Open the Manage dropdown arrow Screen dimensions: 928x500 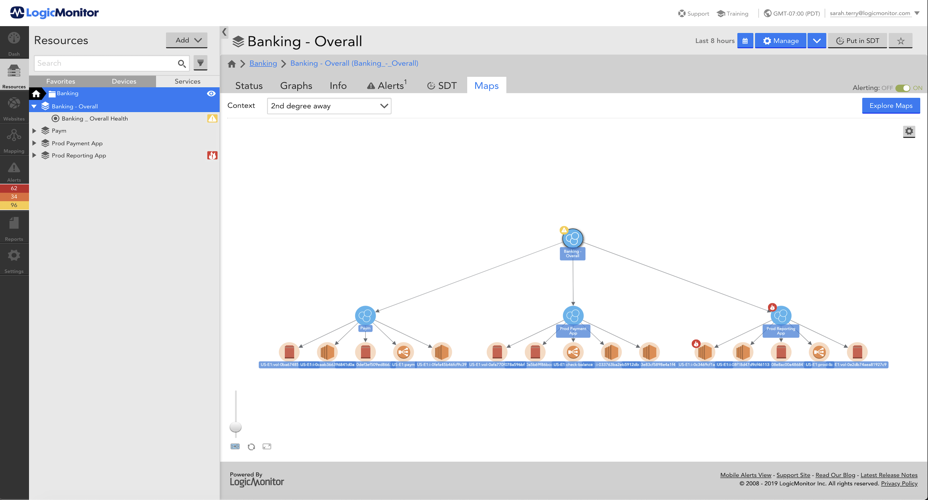[817, 41]
